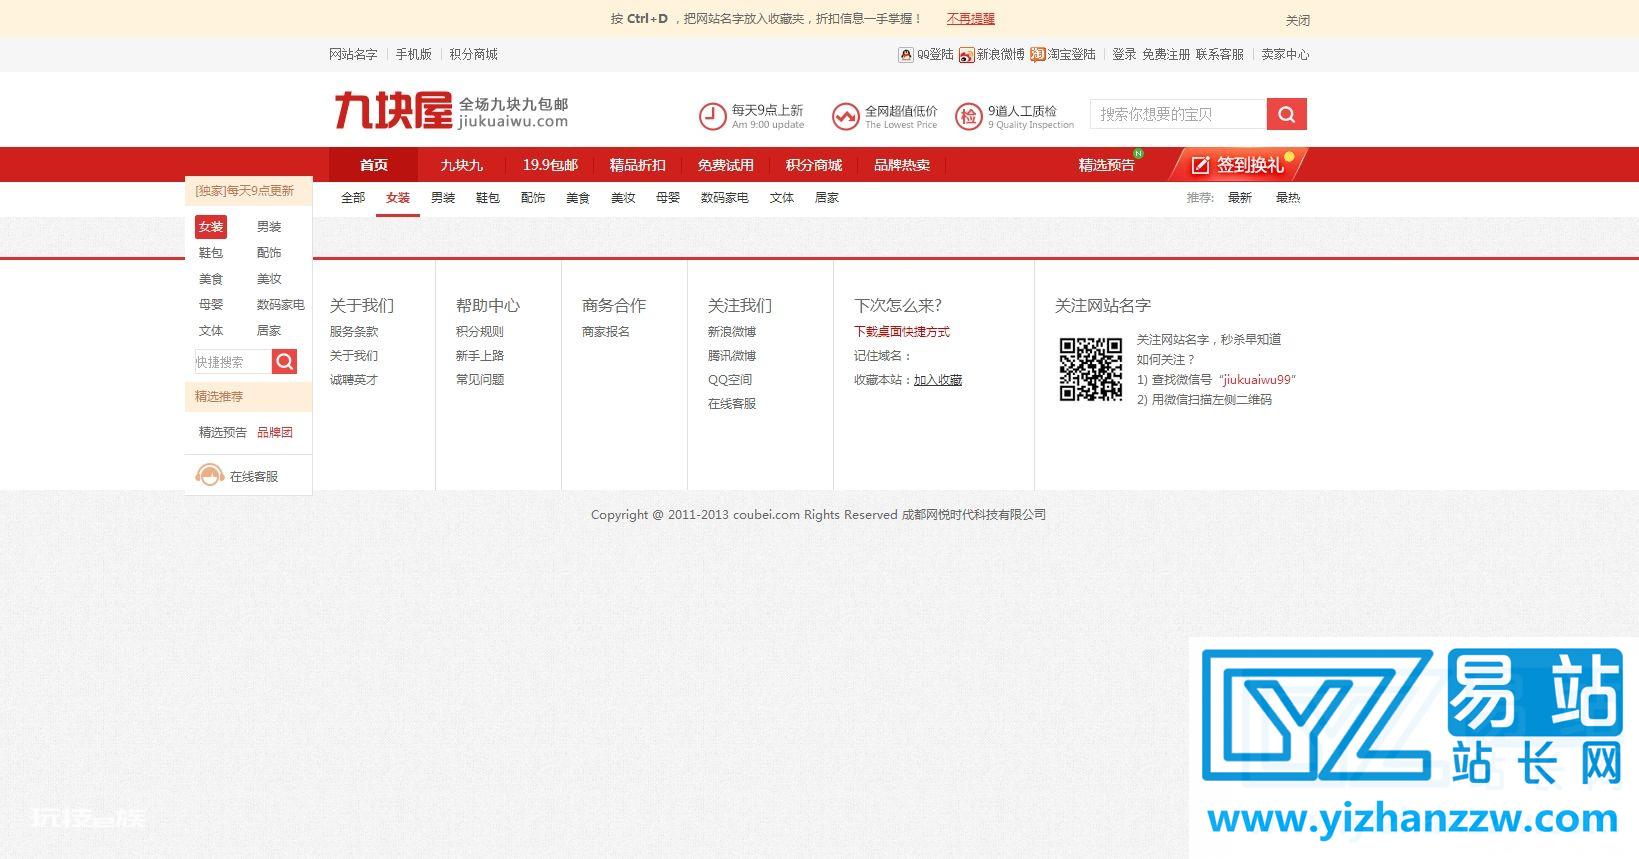
Task: Open the 品牌热卖 navigation tab
Action: pos(901,165)
